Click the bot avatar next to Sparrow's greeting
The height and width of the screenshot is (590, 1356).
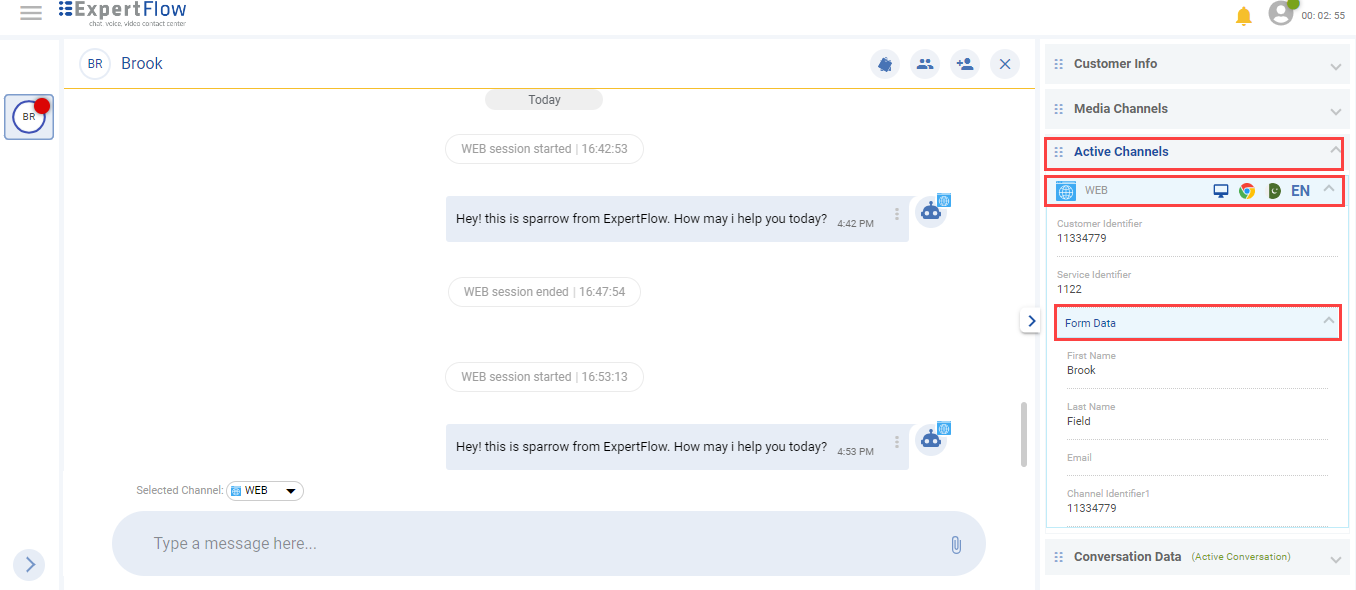point(931,210)
